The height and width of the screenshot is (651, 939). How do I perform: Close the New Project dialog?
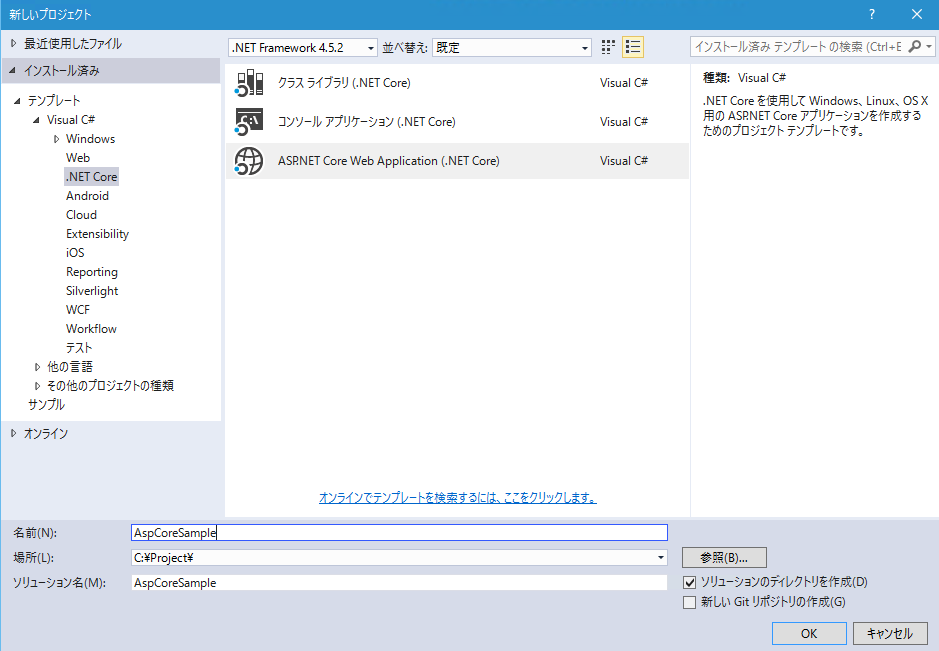coord(917,14)
